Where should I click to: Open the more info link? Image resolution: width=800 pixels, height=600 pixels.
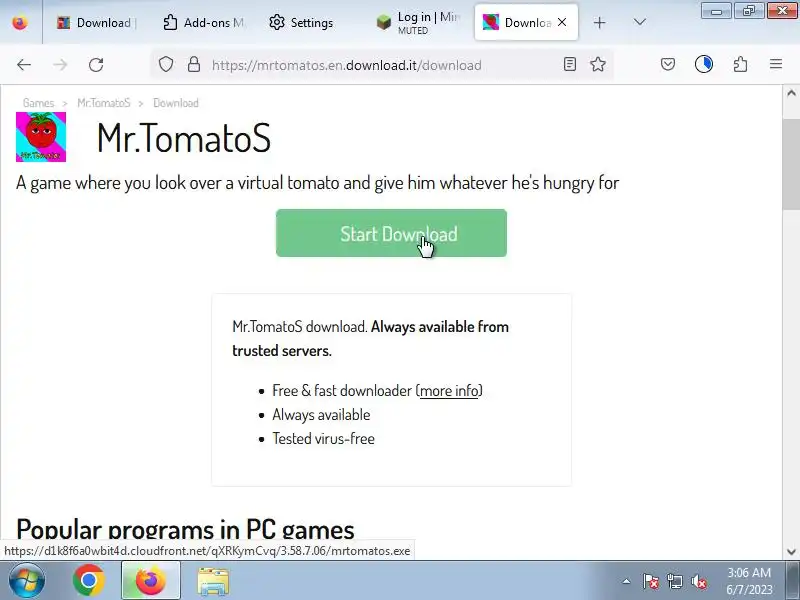tap(449, 391)
